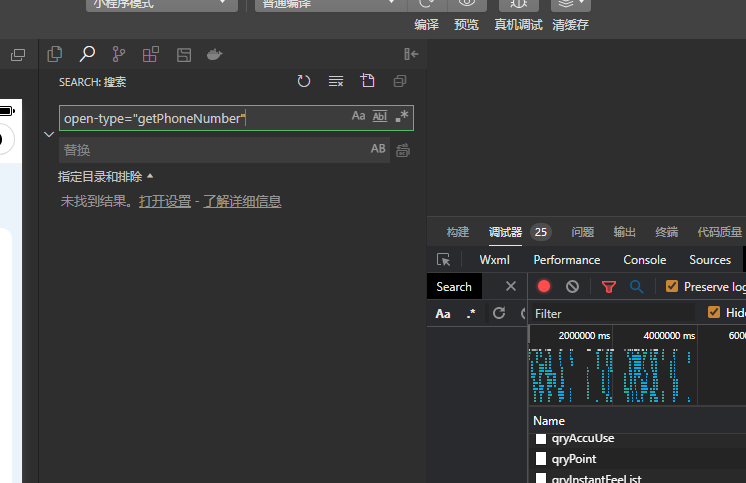This screenshot has width=746, height=483.
Task: Collapse the replace field chevron
Action: [x=49, y=134]
